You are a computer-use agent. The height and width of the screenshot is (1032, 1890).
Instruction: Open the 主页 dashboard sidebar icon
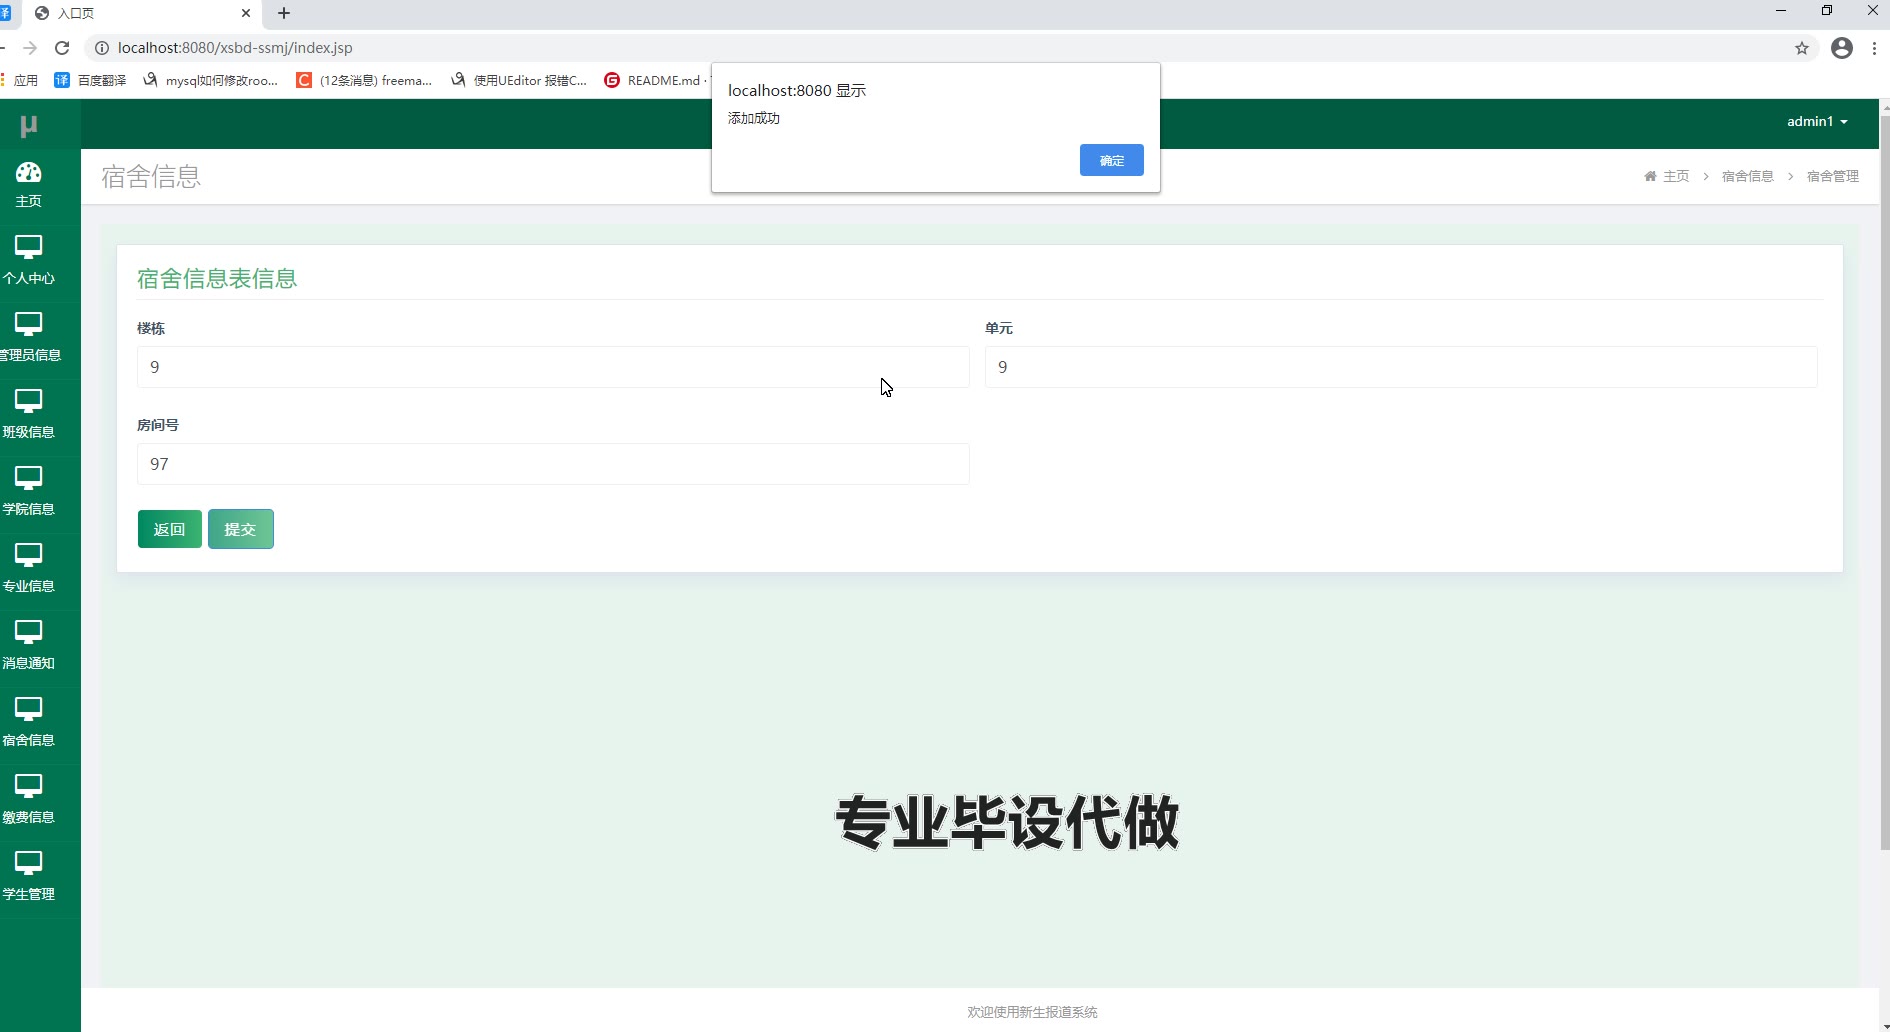[x=28, y=185]
